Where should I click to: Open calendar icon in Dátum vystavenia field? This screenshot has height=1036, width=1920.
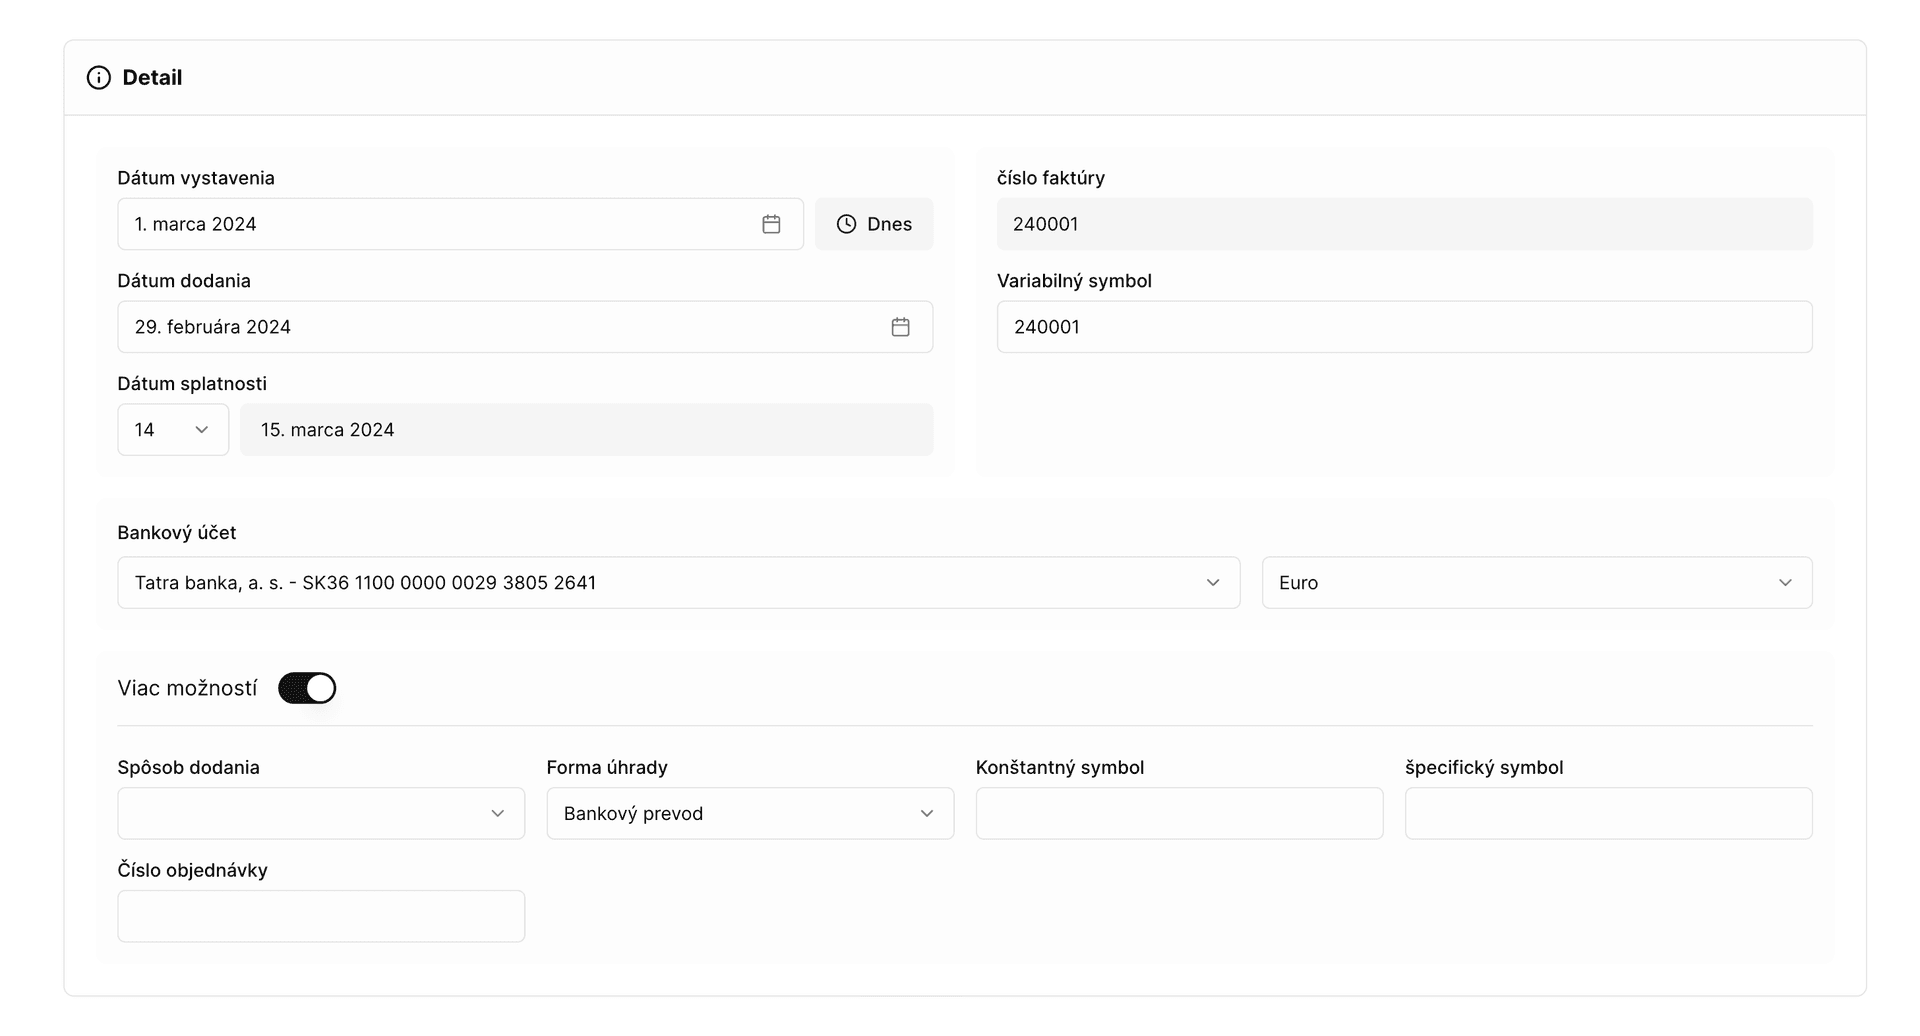pos(771,224)
